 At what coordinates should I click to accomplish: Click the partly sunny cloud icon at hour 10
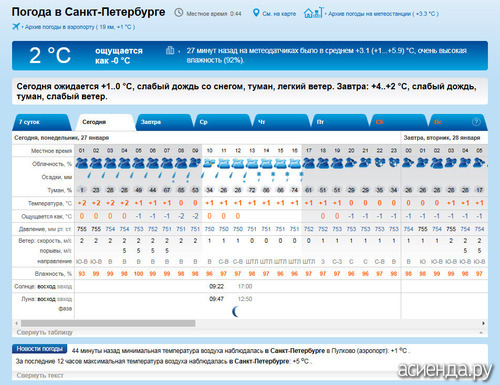(209, 163)
